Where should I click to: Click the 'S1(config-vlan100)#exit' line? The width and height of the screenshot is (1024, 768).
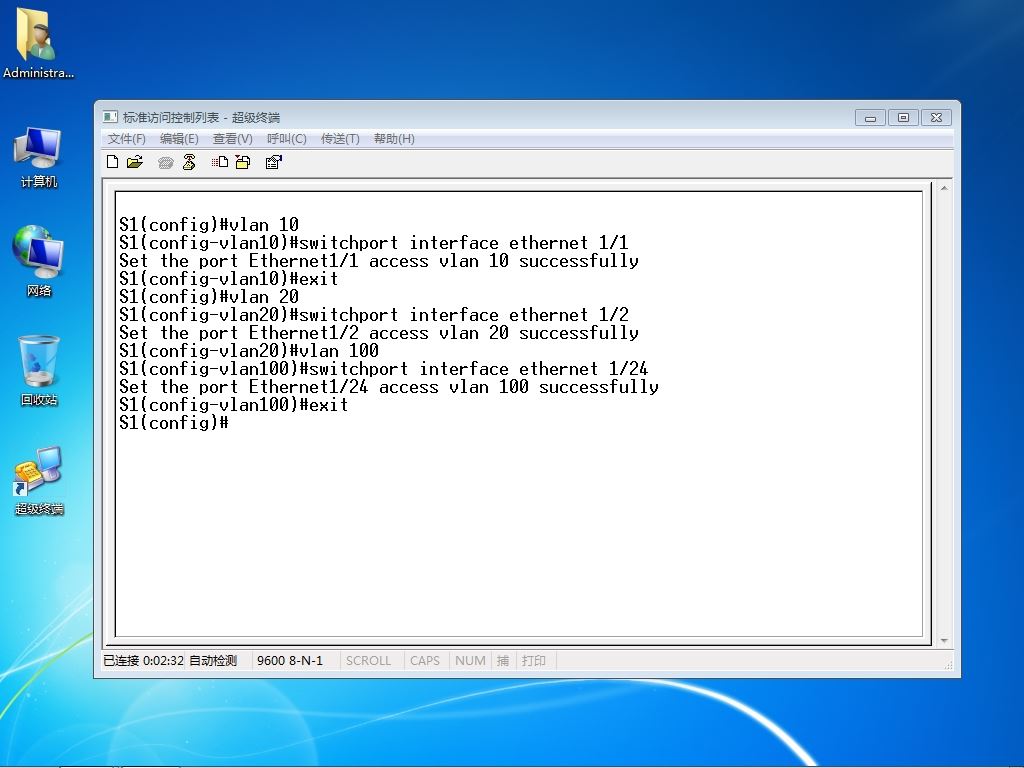coord(234,405)
